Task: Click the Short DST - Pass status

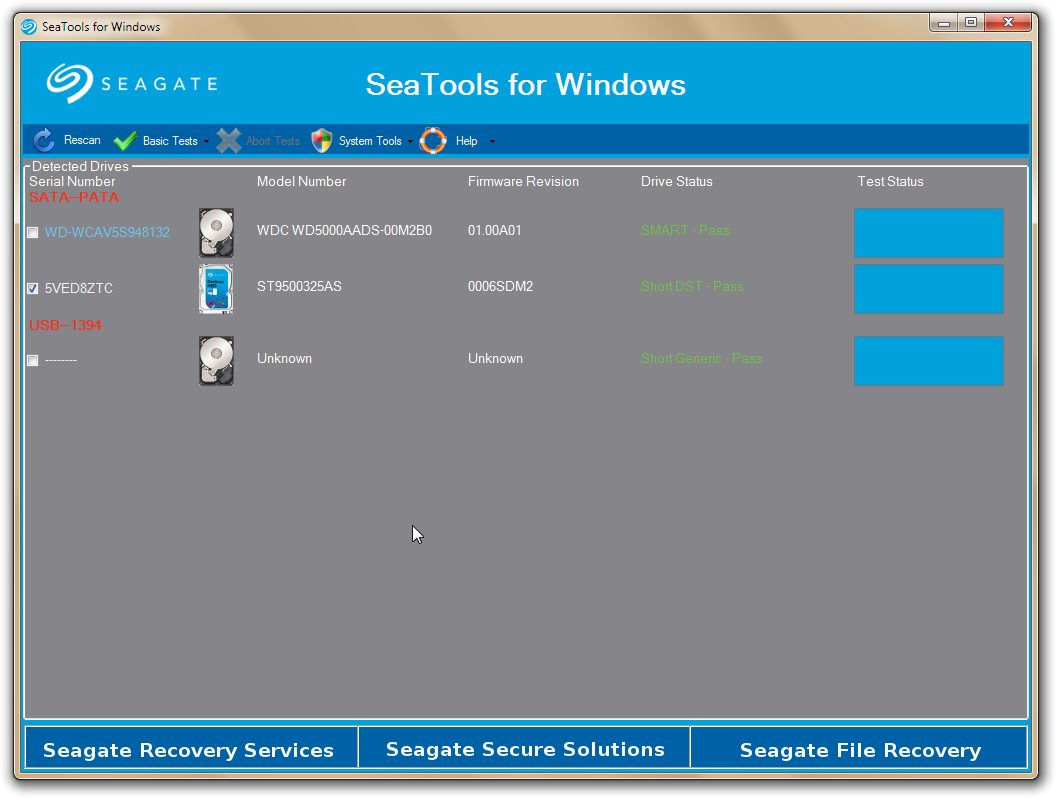Action: (x=692, y=287)
